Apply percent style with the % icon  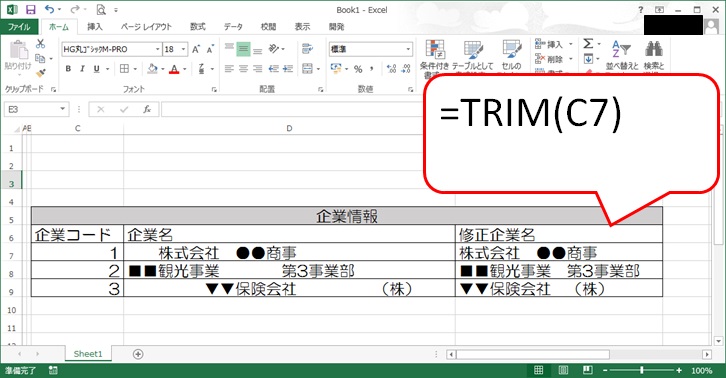coord(358,69)
